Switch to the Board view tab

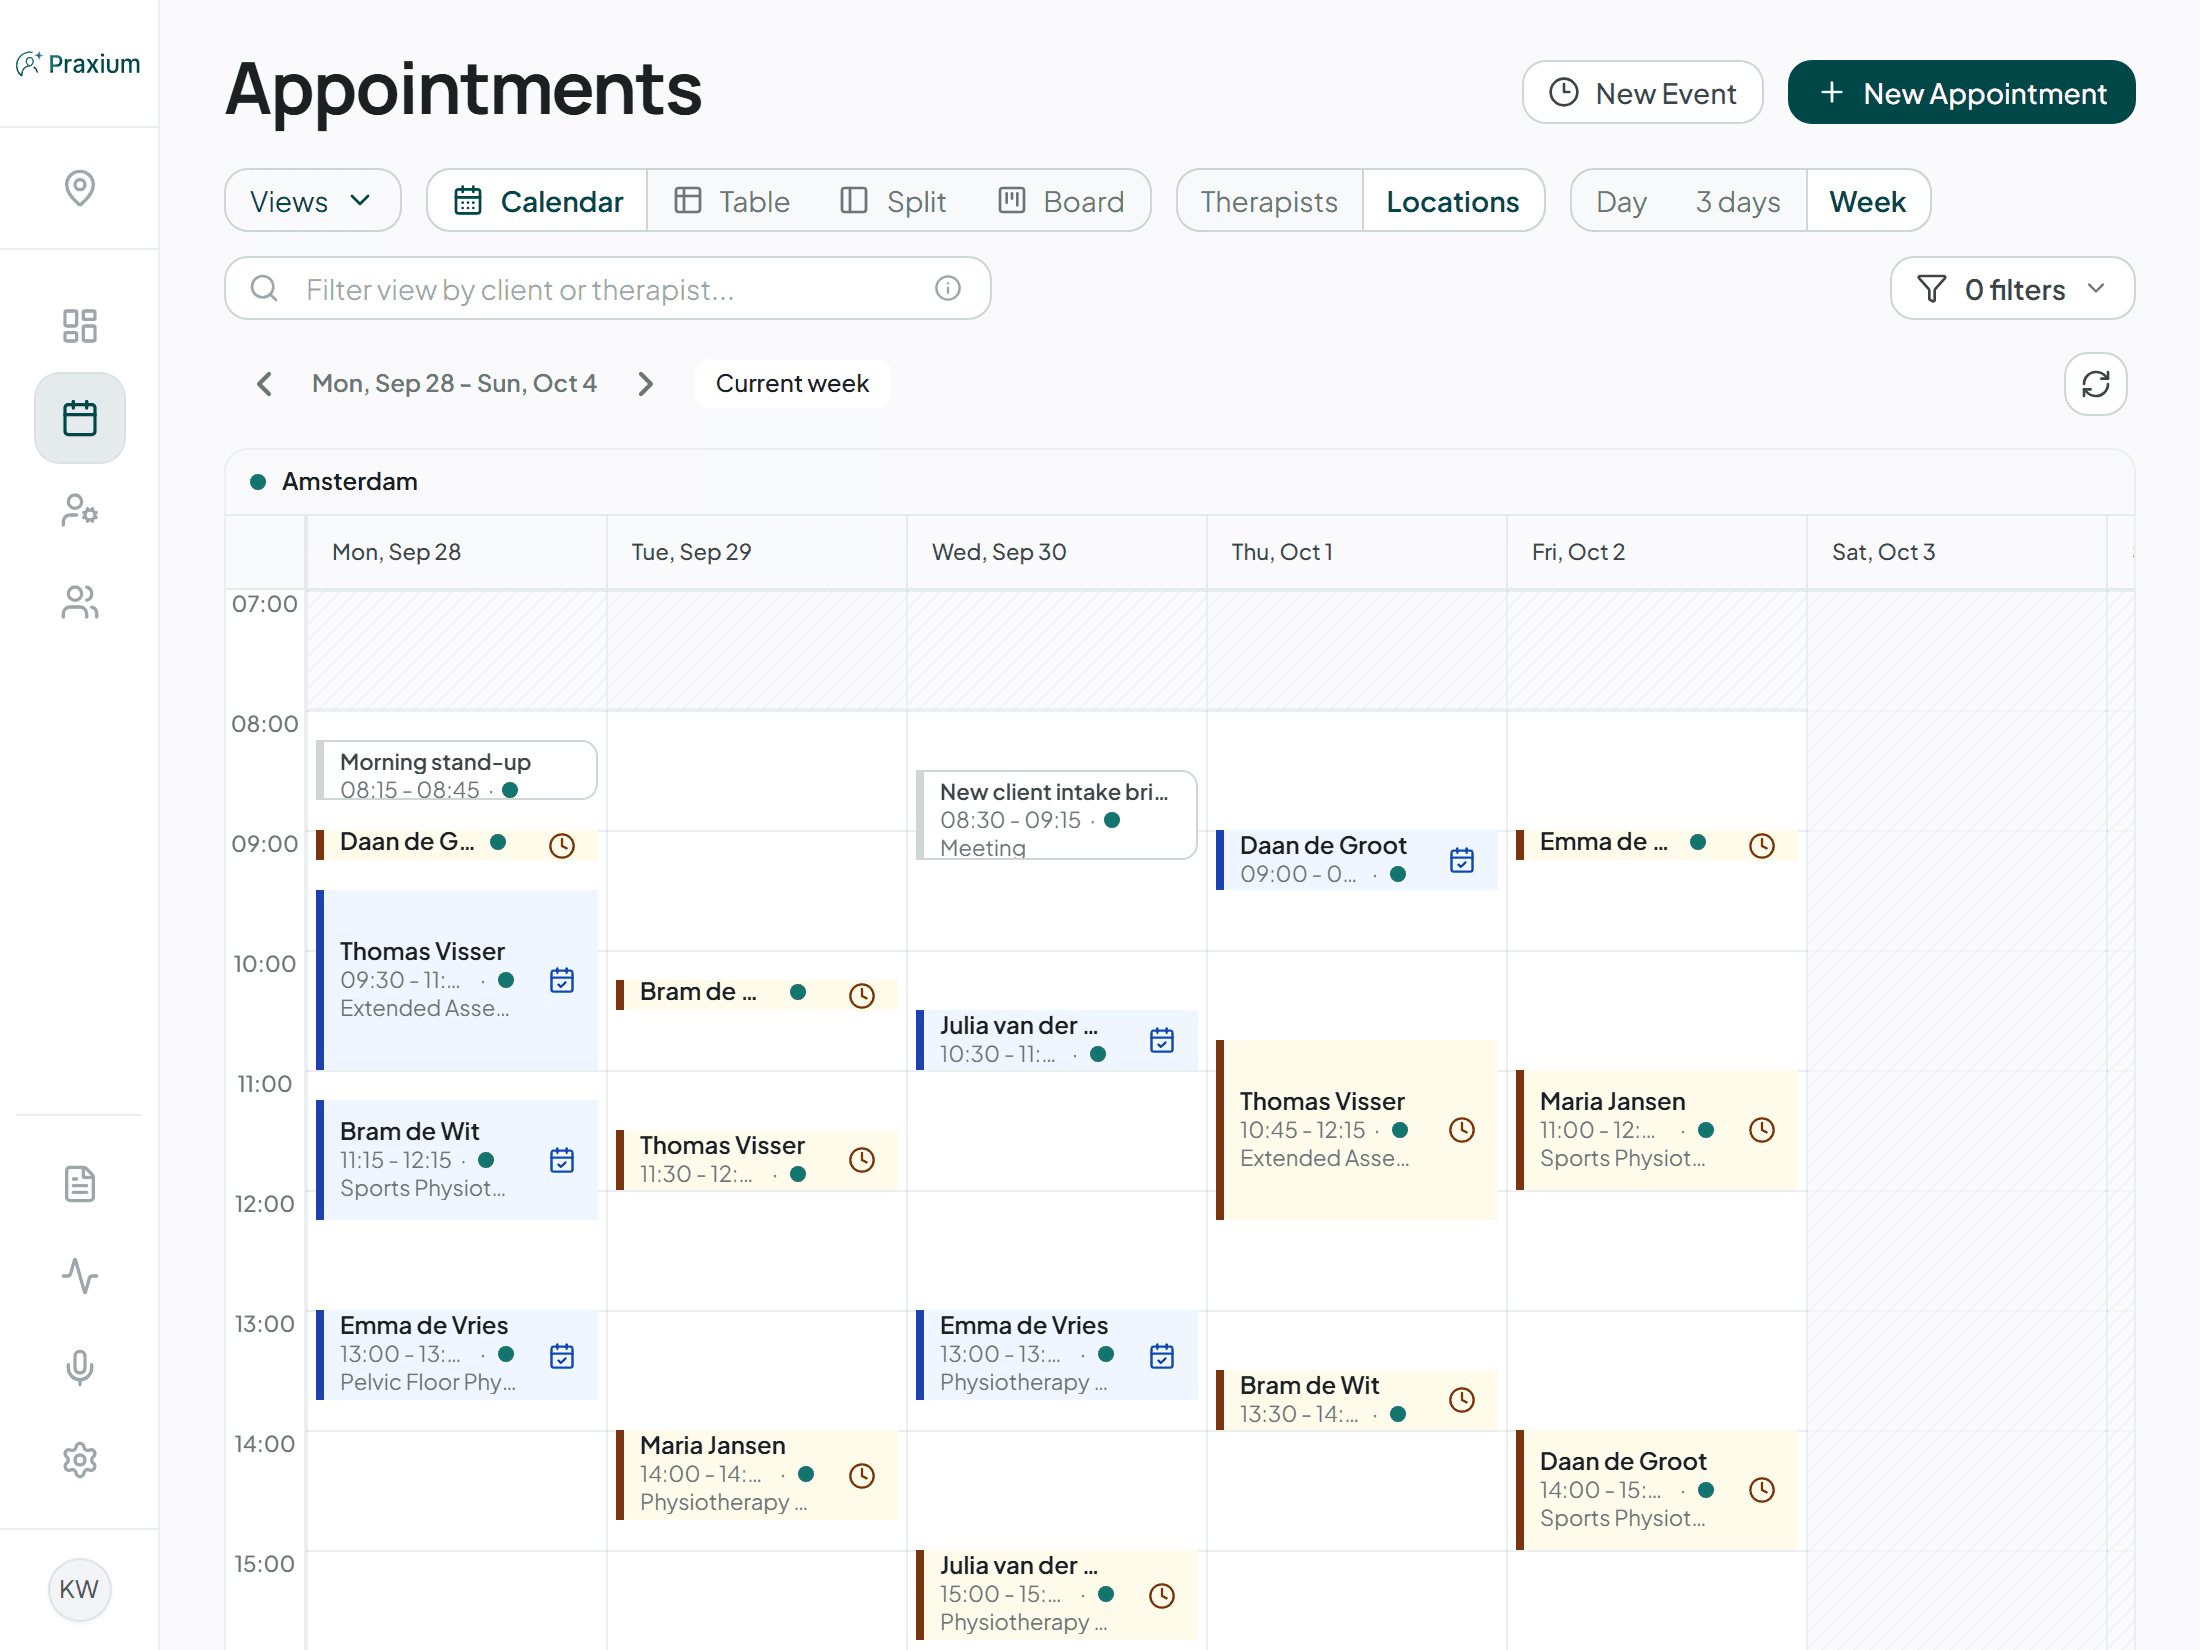click(x=1060, y=201)
